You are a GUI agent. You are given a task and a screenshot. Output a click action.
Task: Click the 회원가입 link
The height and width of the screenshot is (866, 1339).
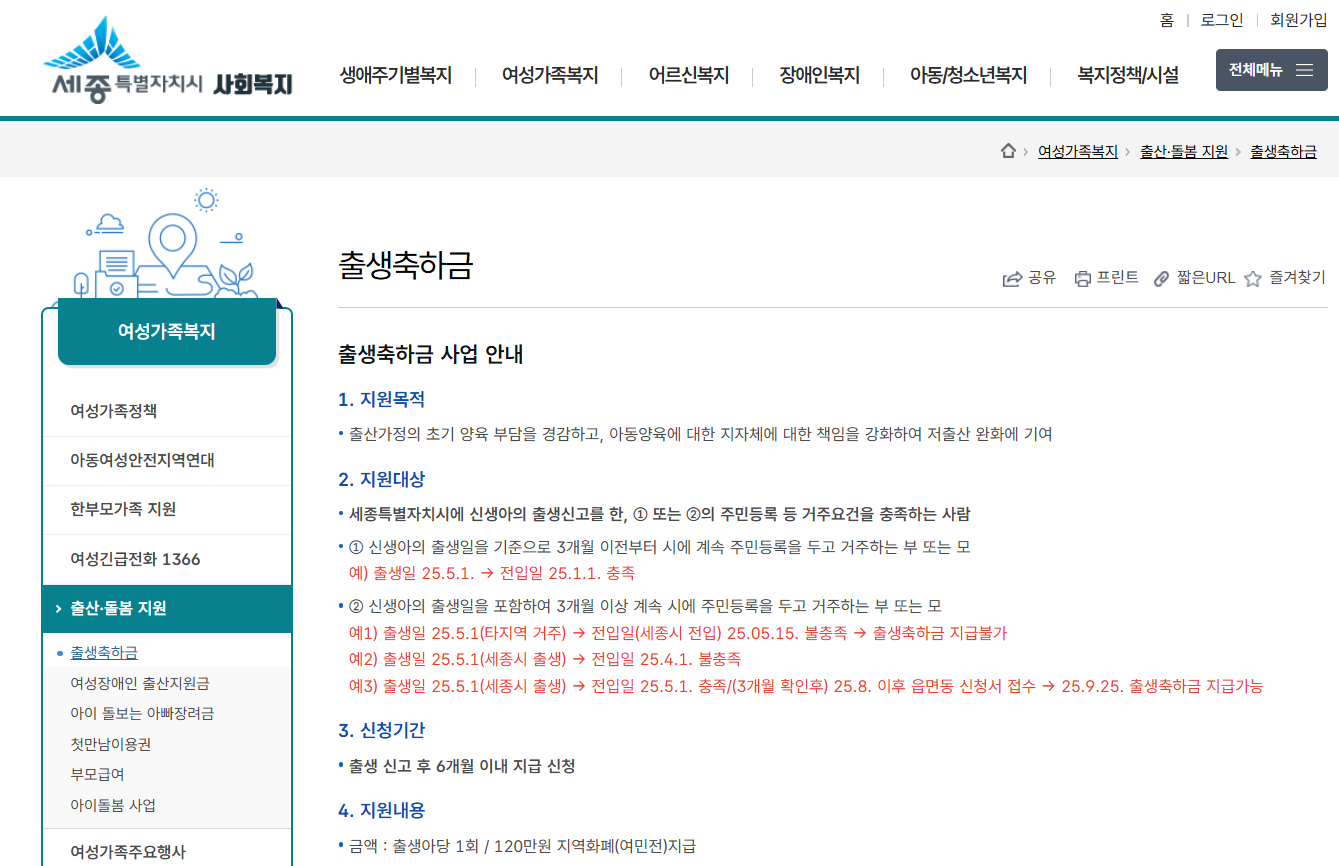[1298, 20]
